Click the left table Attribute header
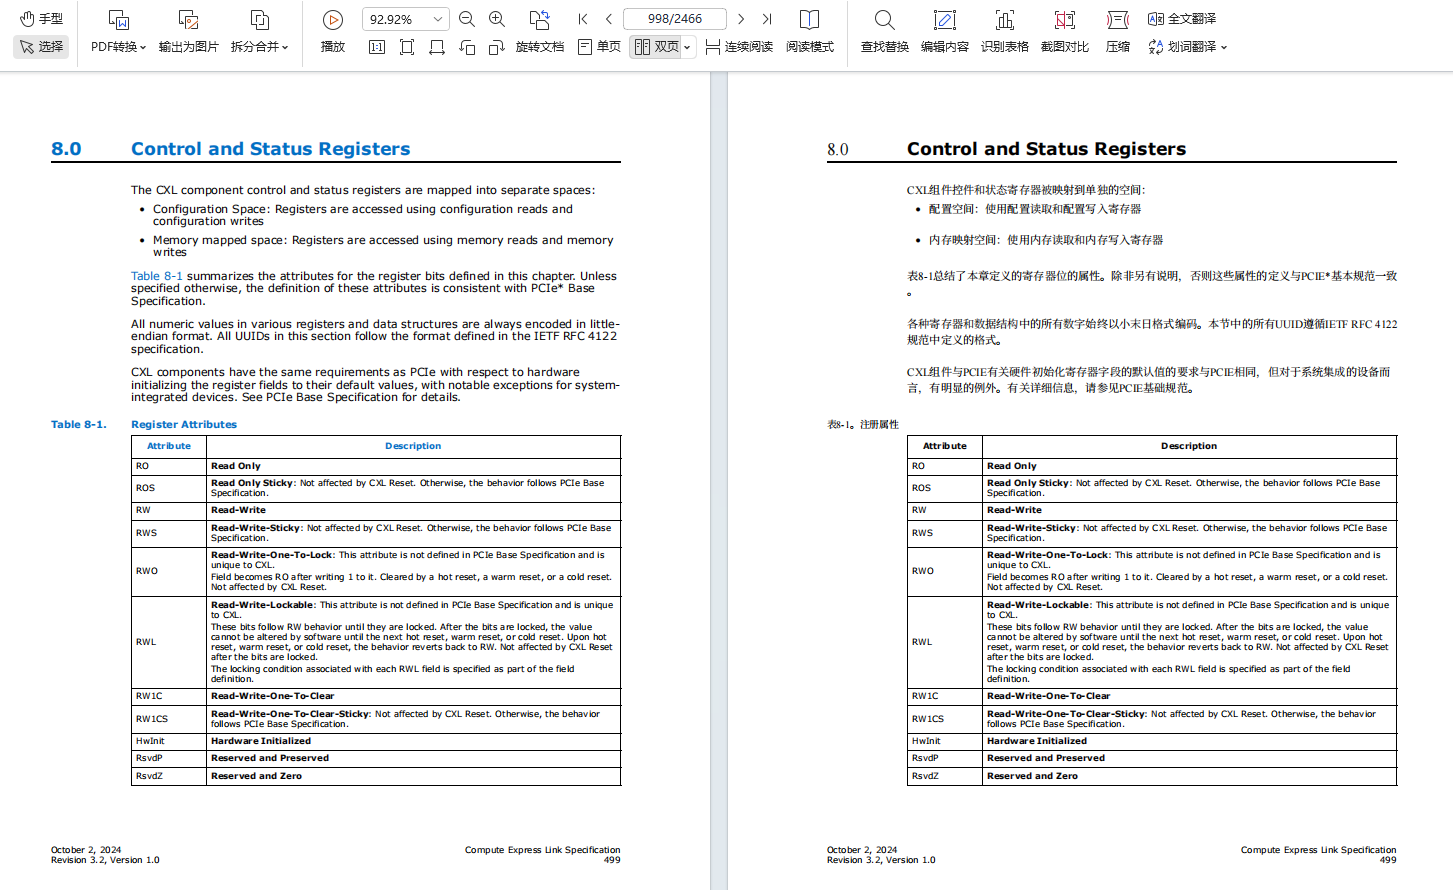Viewport: 1453px width, 890px height. coord(169,446)
